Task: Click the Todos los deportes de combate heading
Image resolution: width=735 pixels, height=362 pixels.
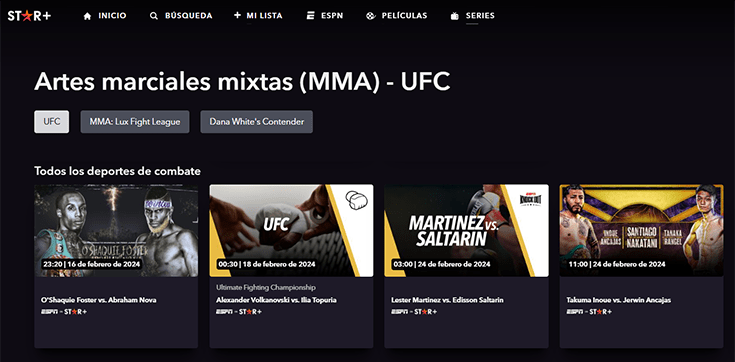Action: (x=117, y=171)
